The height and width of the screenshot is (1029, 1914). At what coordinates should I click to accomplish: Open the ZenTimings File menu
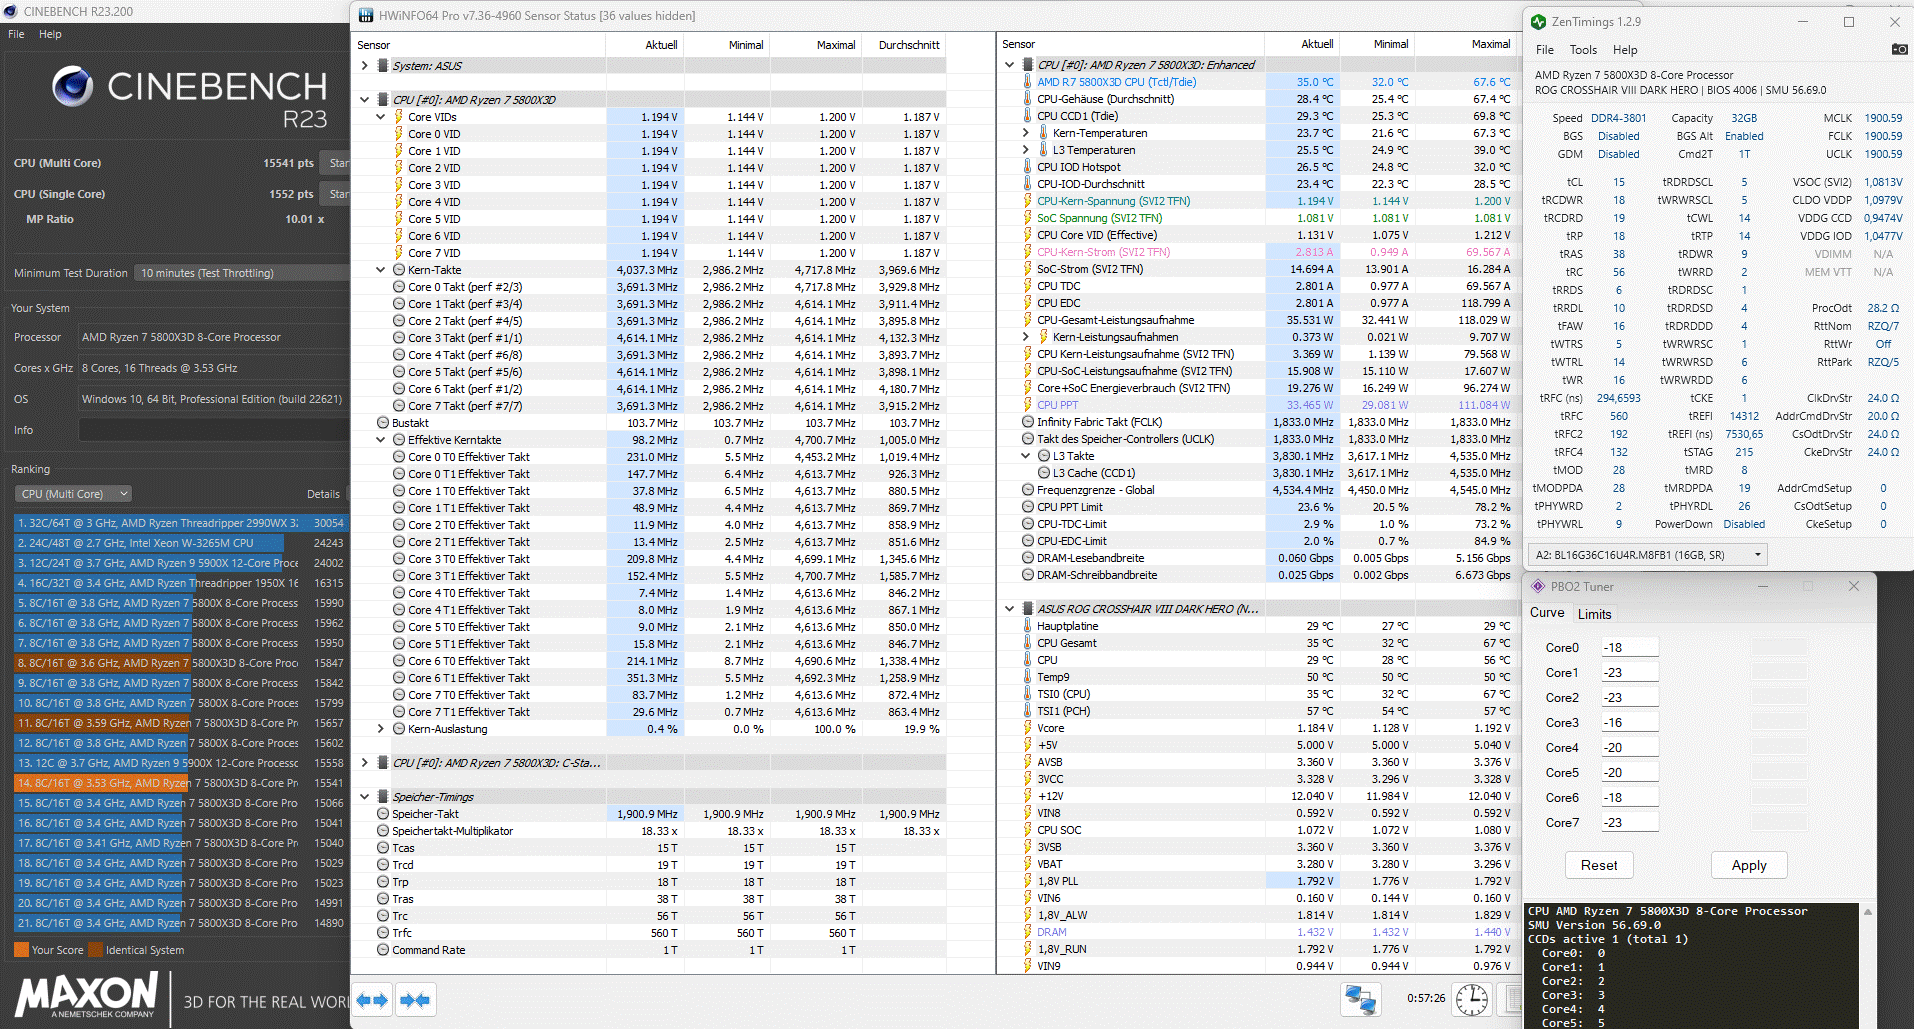click(x=1545, y=50)
